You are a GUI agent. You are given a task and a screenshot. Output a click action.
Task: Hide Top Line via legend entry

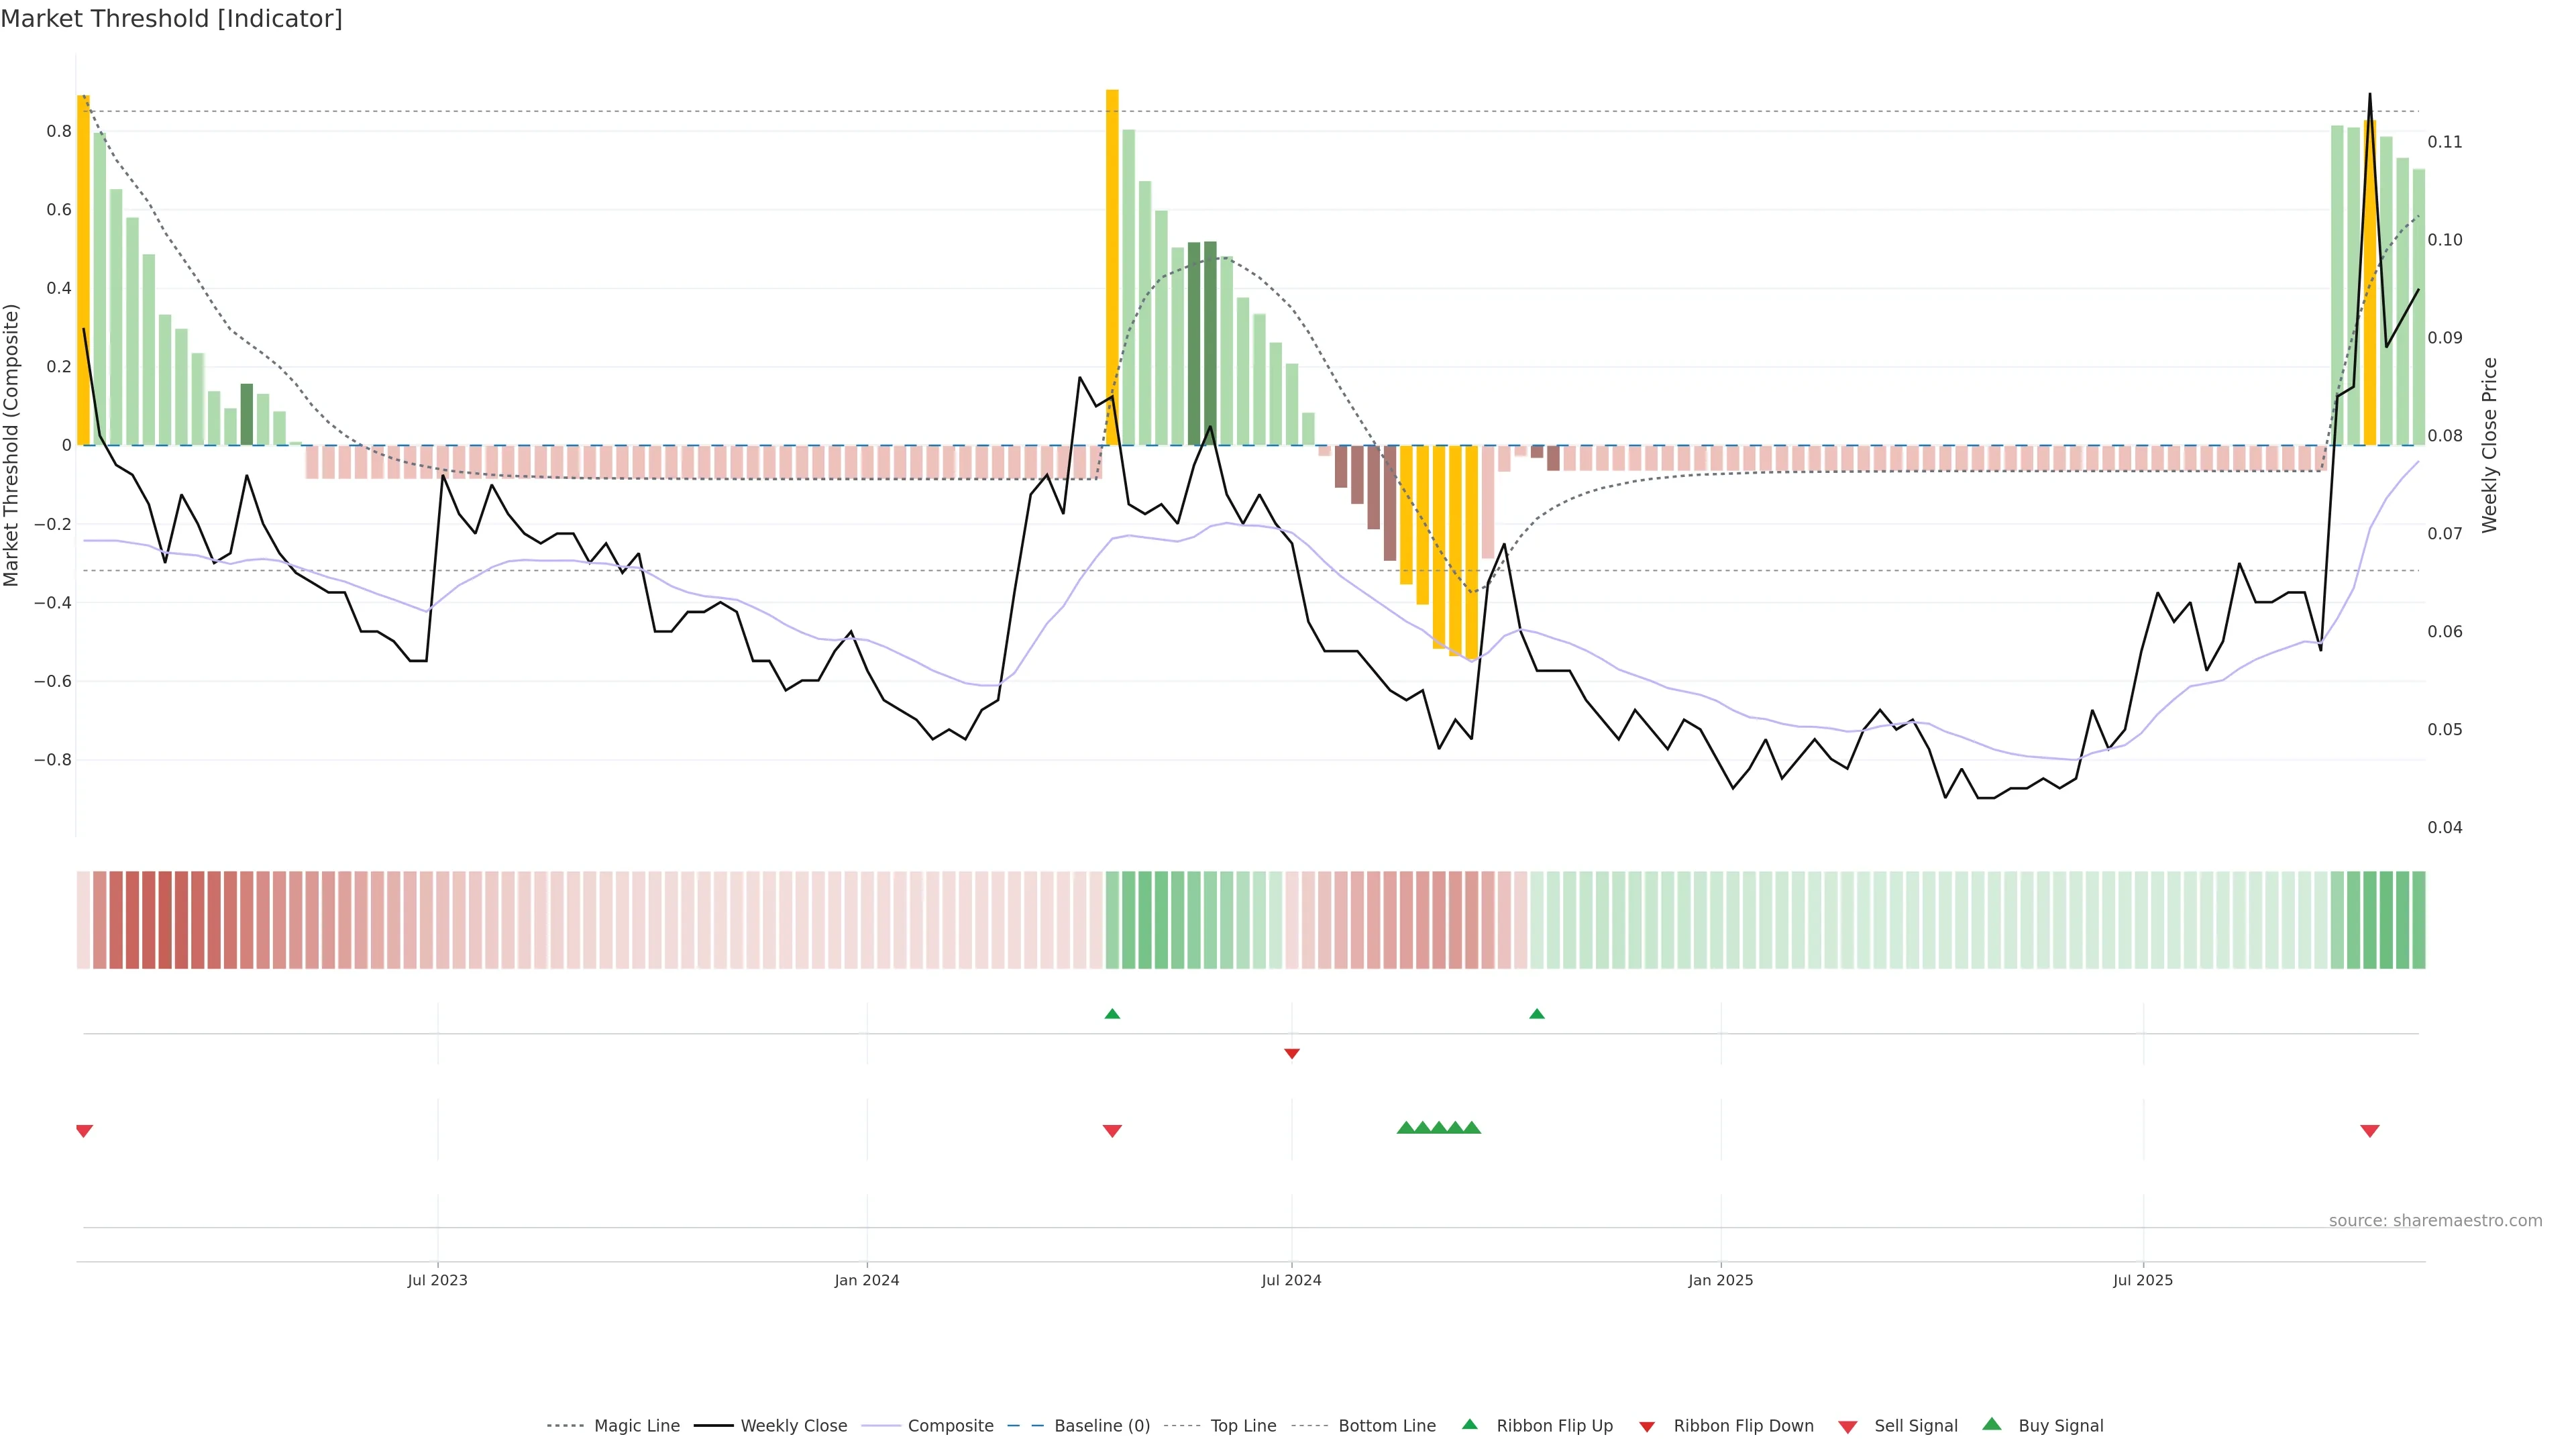pyautogui.click(x=1243, y=1426)
